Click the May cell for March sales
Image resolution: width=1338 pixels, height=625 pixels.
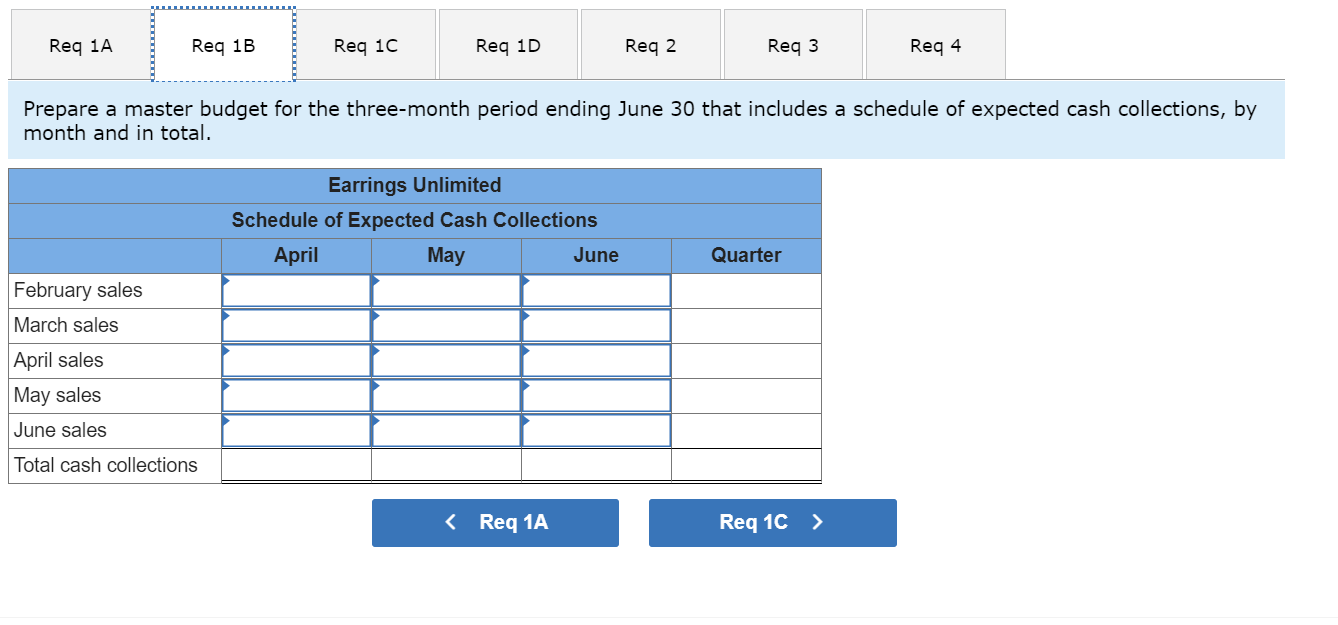(445, 325)
